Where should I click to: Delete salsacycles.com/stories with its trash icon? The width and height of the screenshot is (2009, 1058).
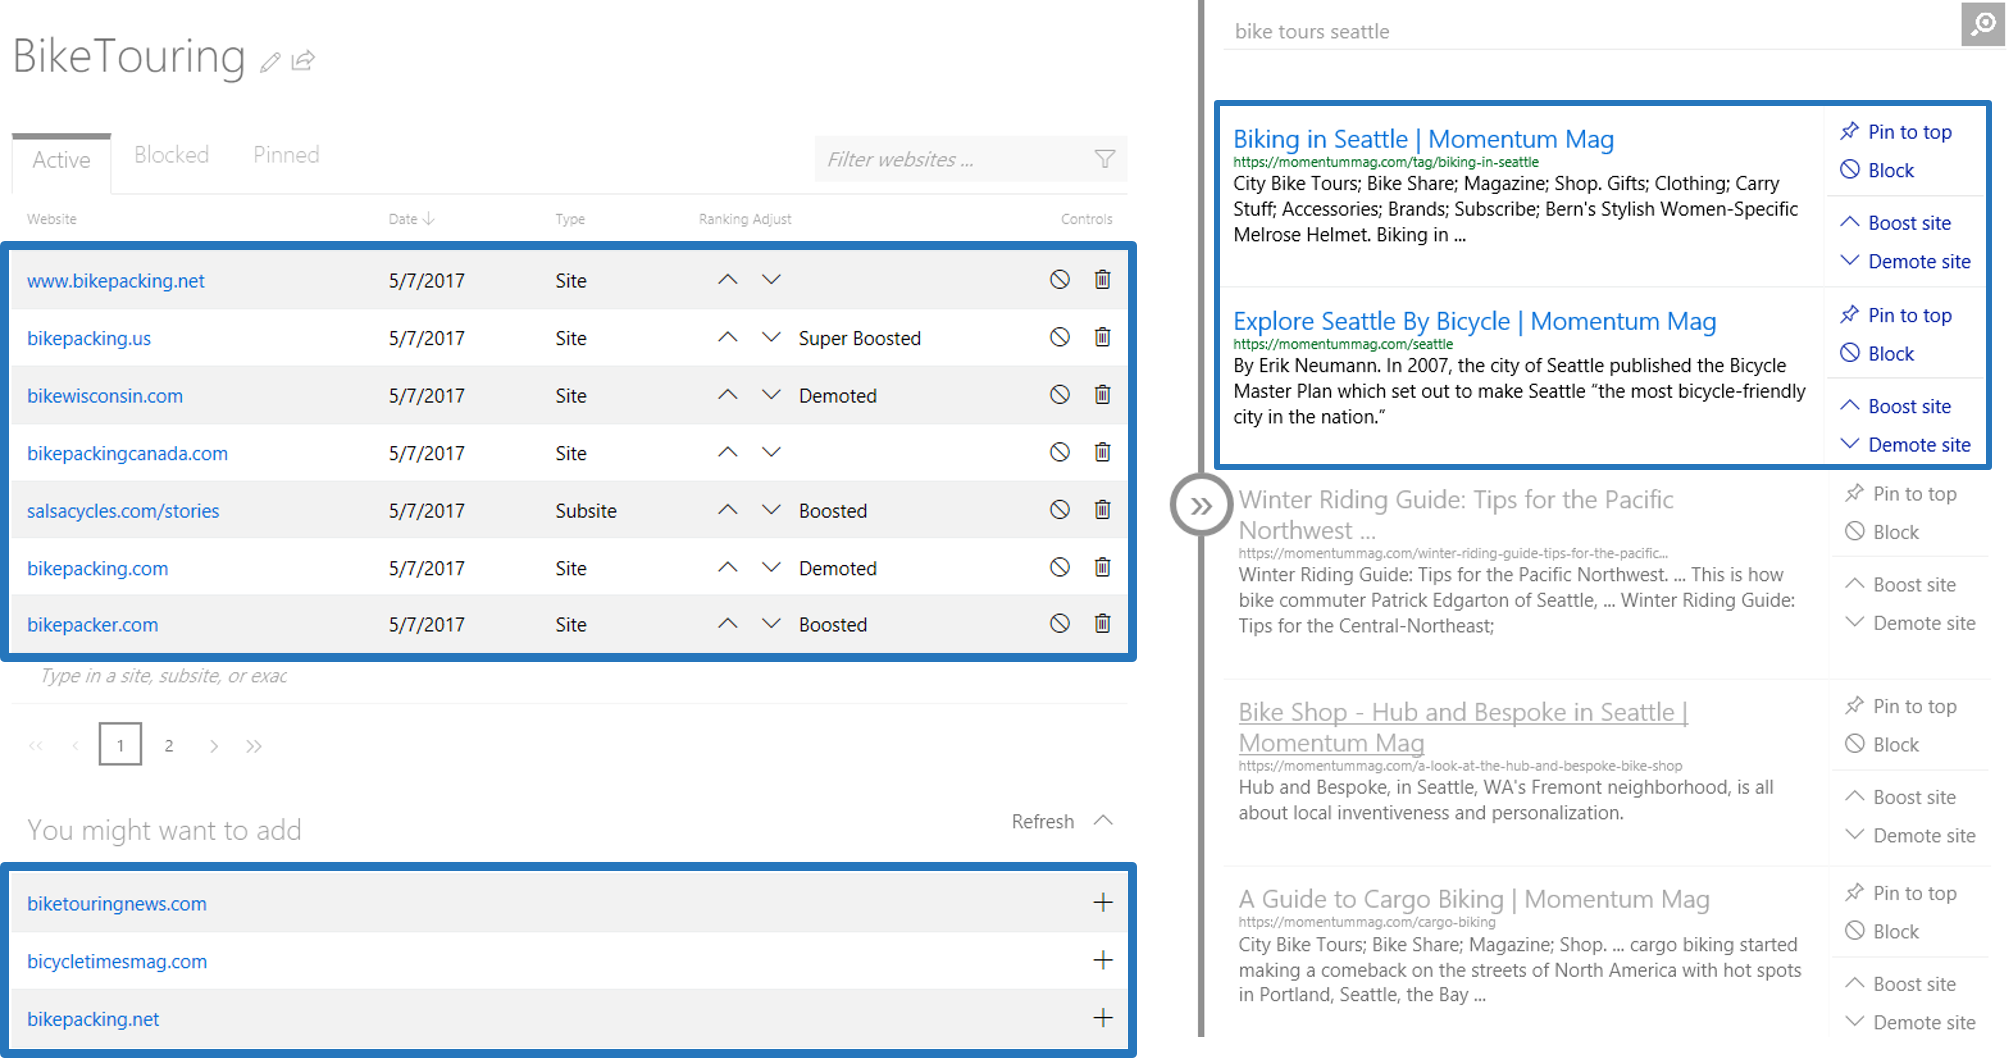(x=1102, y=510)
